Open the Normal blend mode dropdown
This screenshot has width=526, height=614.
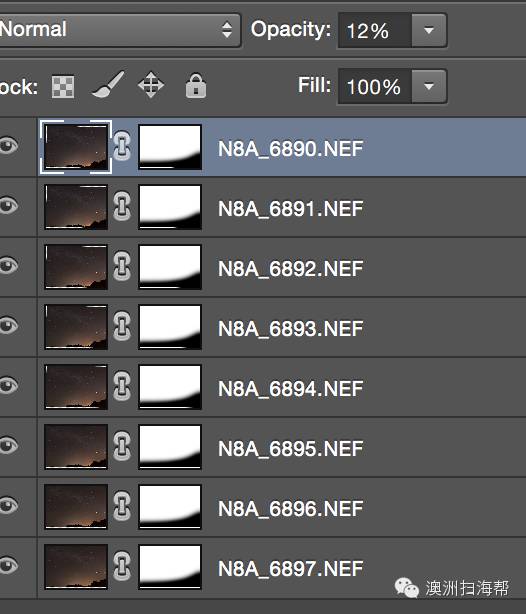(x=119, y=30)
